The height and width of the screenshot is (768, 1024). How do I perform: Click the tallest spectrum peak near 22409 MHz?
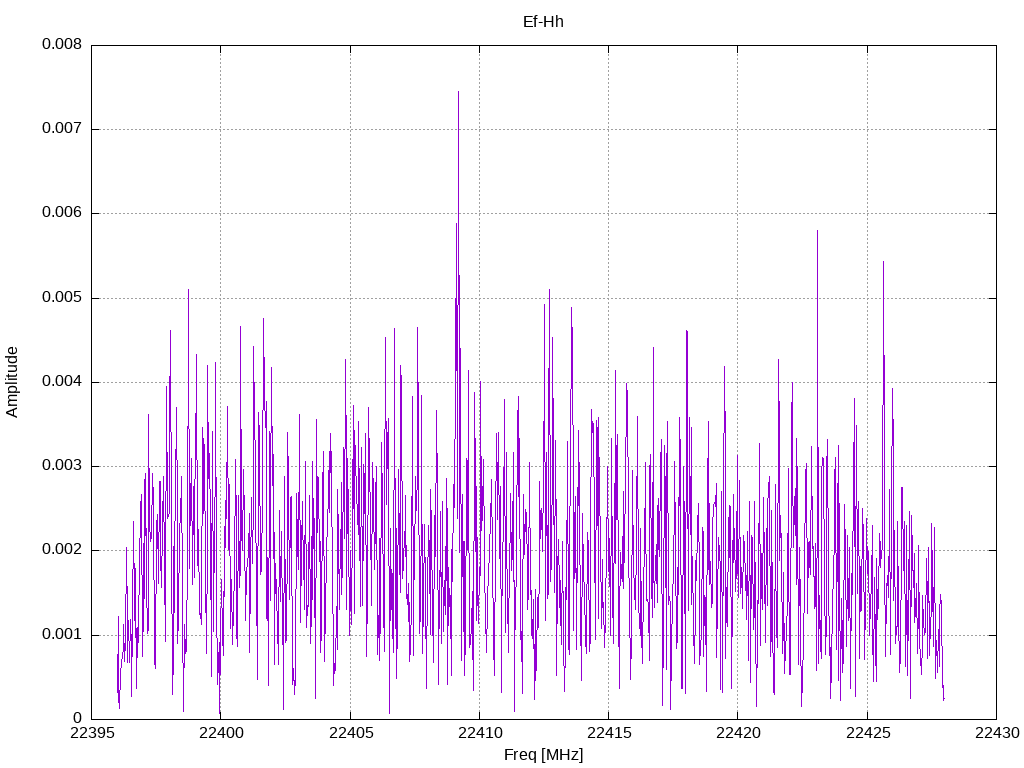458,92
